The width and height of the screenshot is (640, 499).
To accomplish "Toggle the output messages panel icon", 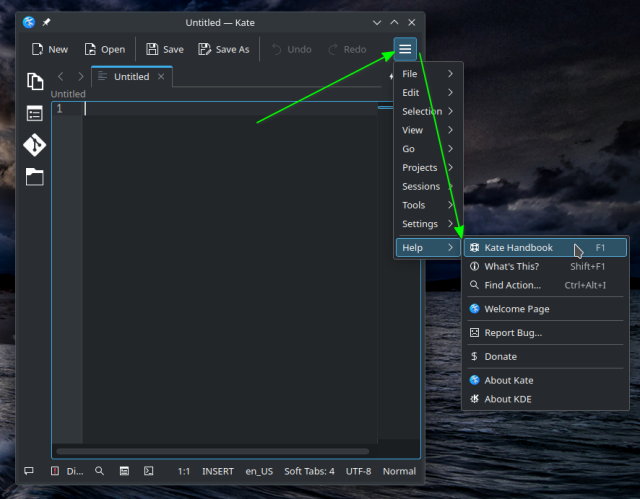I will click(x=29, y=471).
